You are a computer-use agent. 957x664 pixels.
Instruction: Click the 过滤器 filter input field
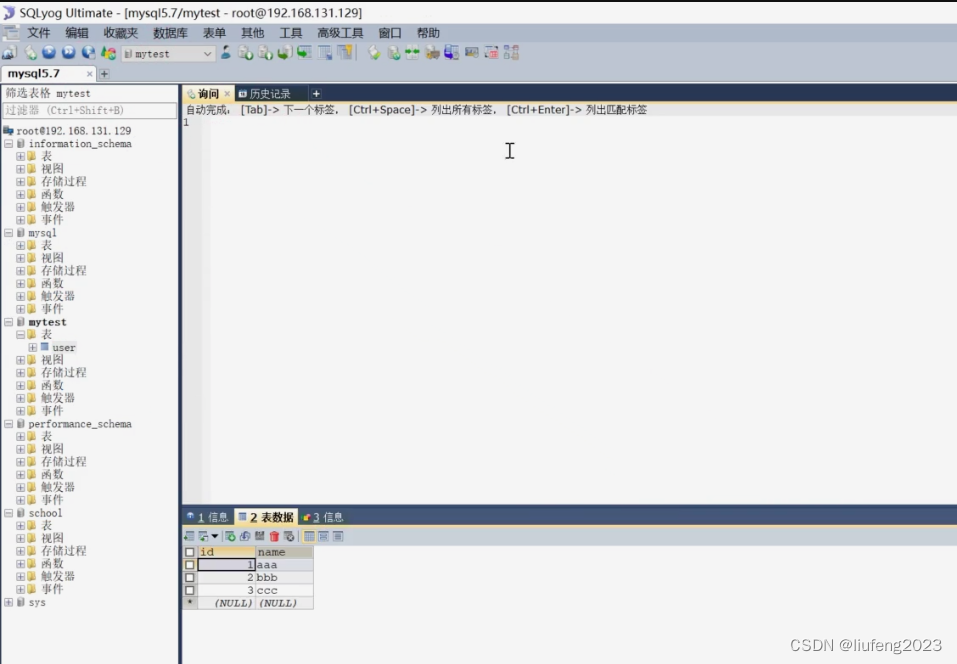tap(90, 110)
